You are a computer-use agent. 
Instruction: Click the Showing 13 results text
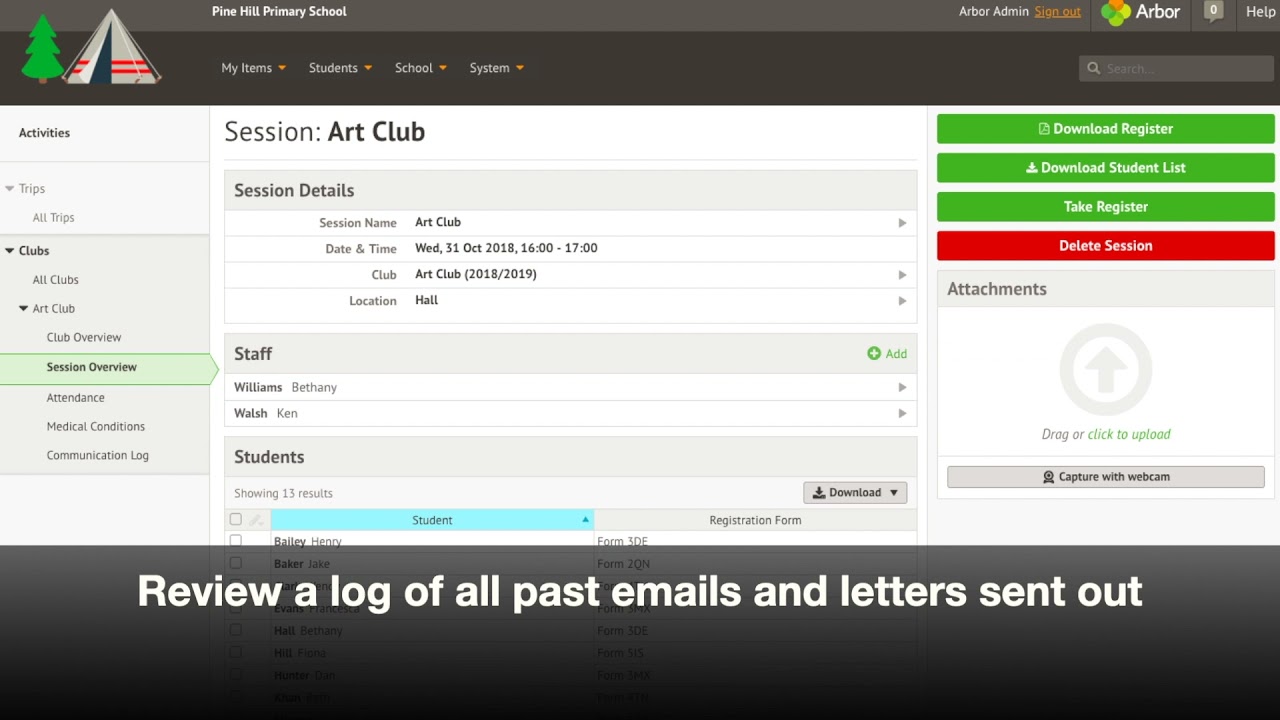[283, 493]
